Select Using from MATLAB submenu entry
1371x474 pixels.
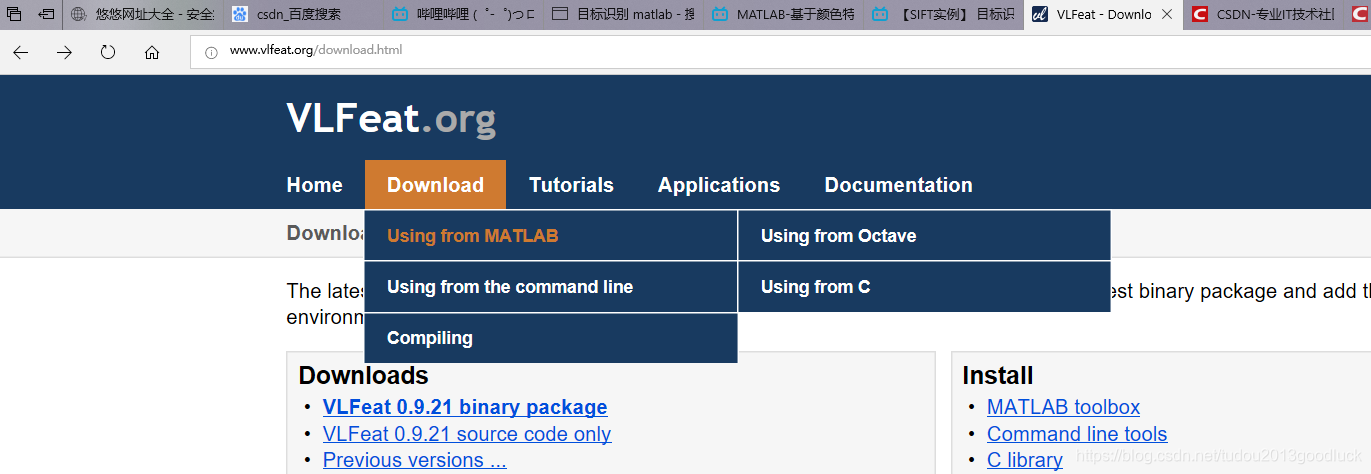tap(551, 236)
